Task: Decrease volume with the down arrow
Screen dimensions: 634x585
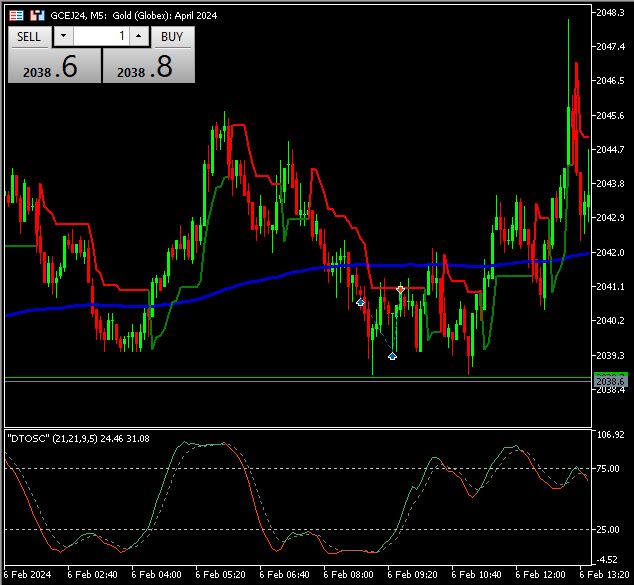Action: click(63, 36)
